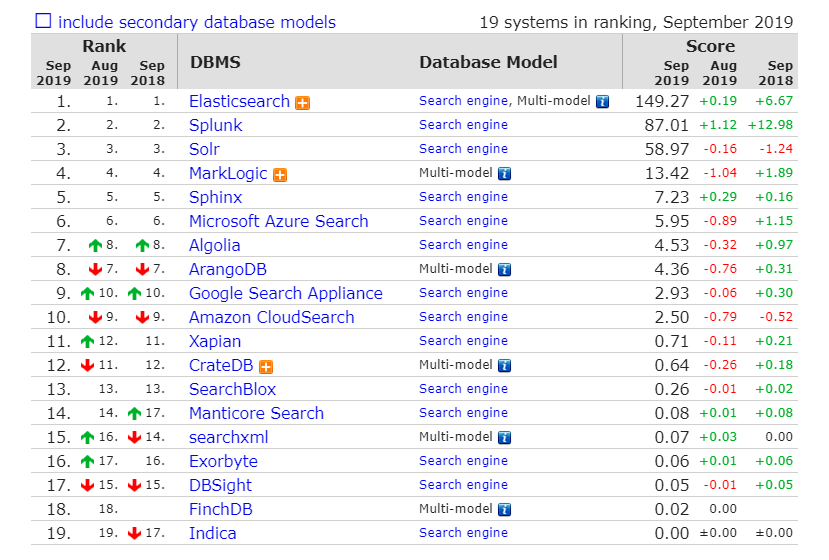Open the Google Search Appliance link

pos(285,293)
